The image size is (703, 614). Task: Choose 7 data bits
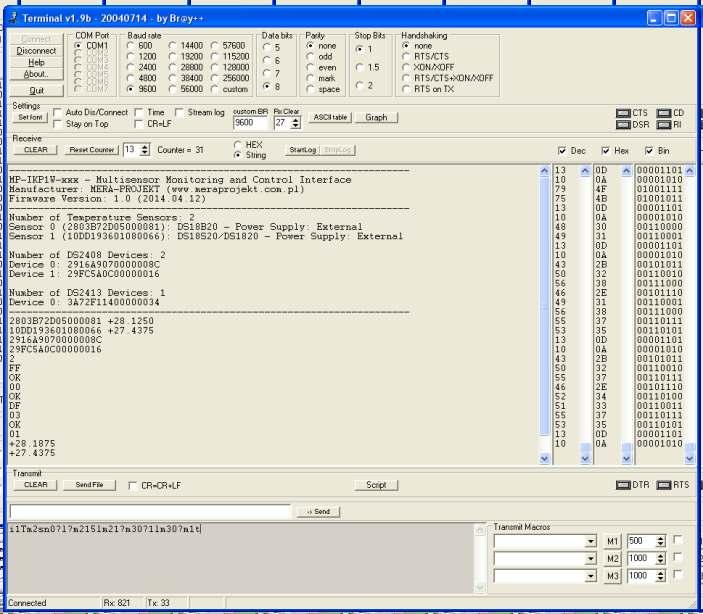[267, 73]
